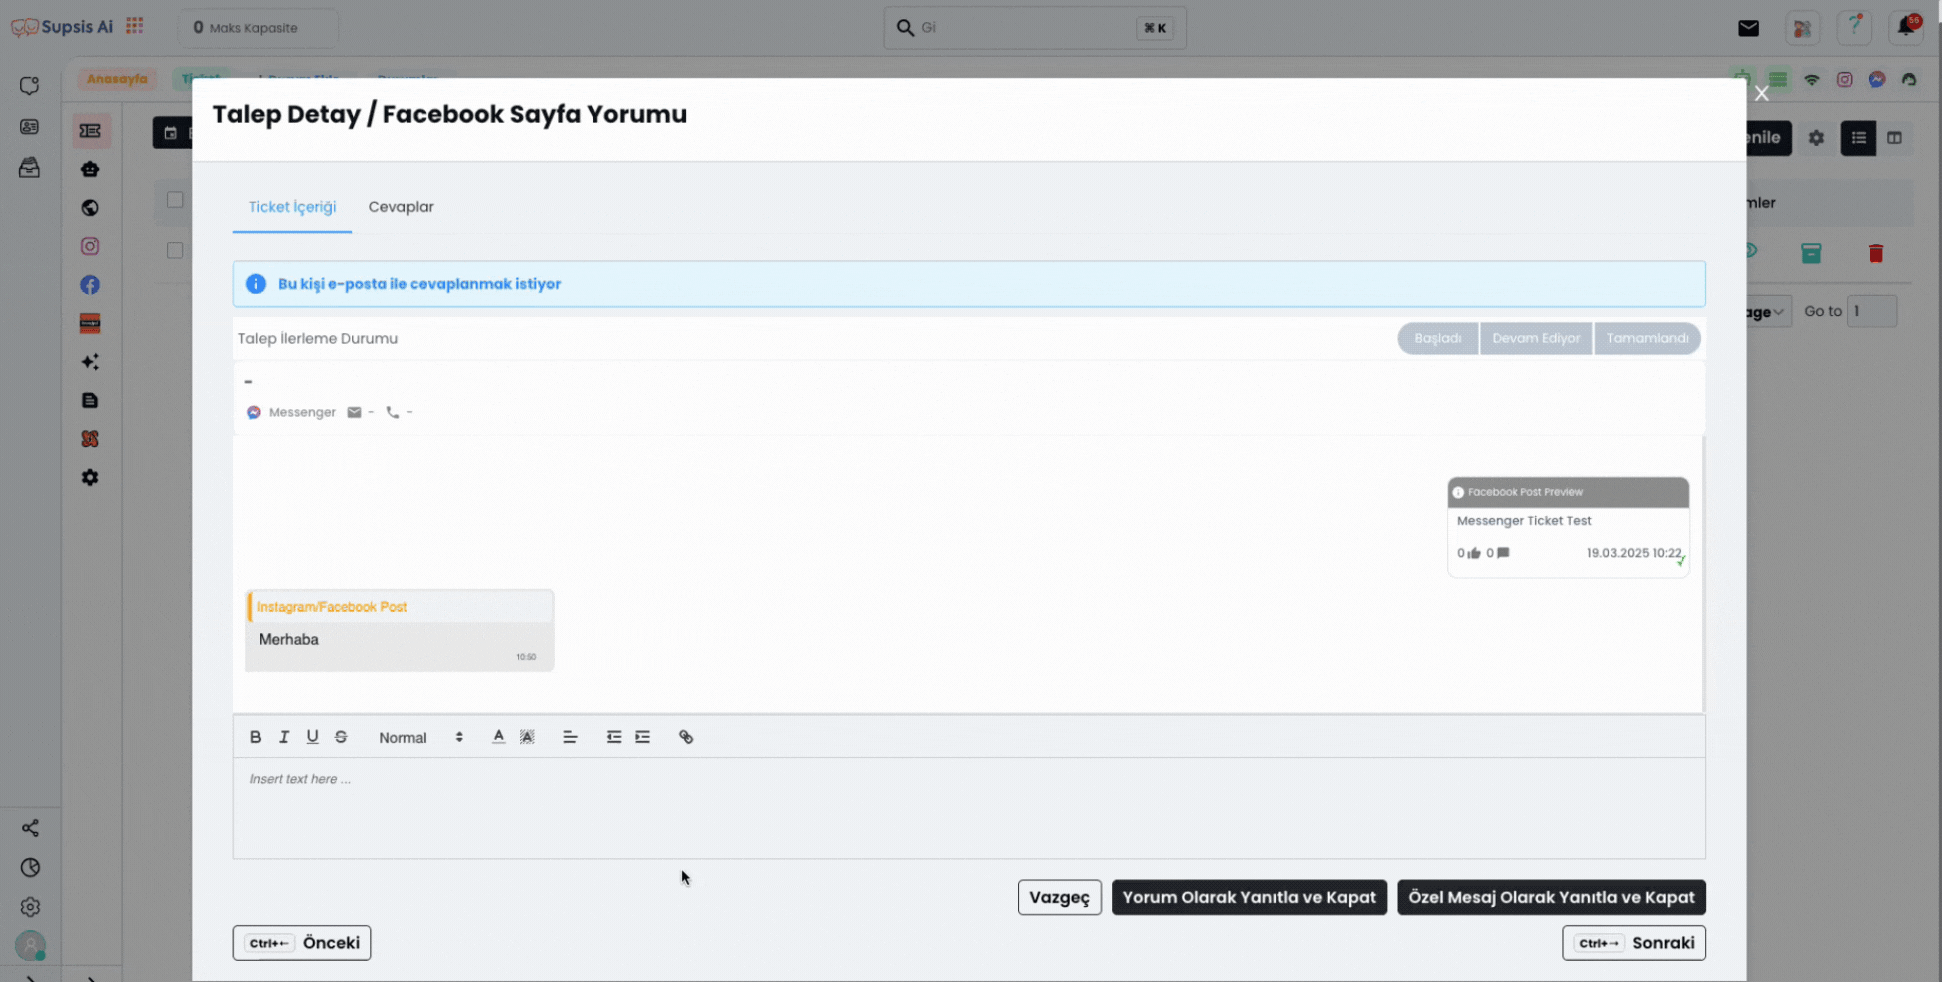Viewport: 1942px width, 982px height.
Task: Switch to column view in the background page
Action: pos(1894,138)
